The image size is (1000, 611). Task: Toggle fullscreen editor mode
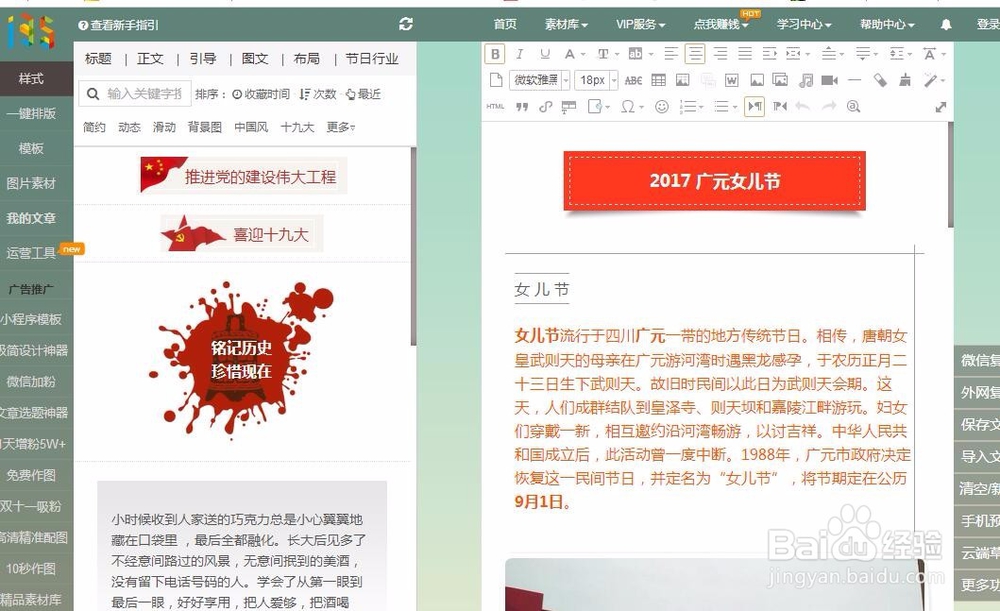pyautogui.click(x=941, y=107)
